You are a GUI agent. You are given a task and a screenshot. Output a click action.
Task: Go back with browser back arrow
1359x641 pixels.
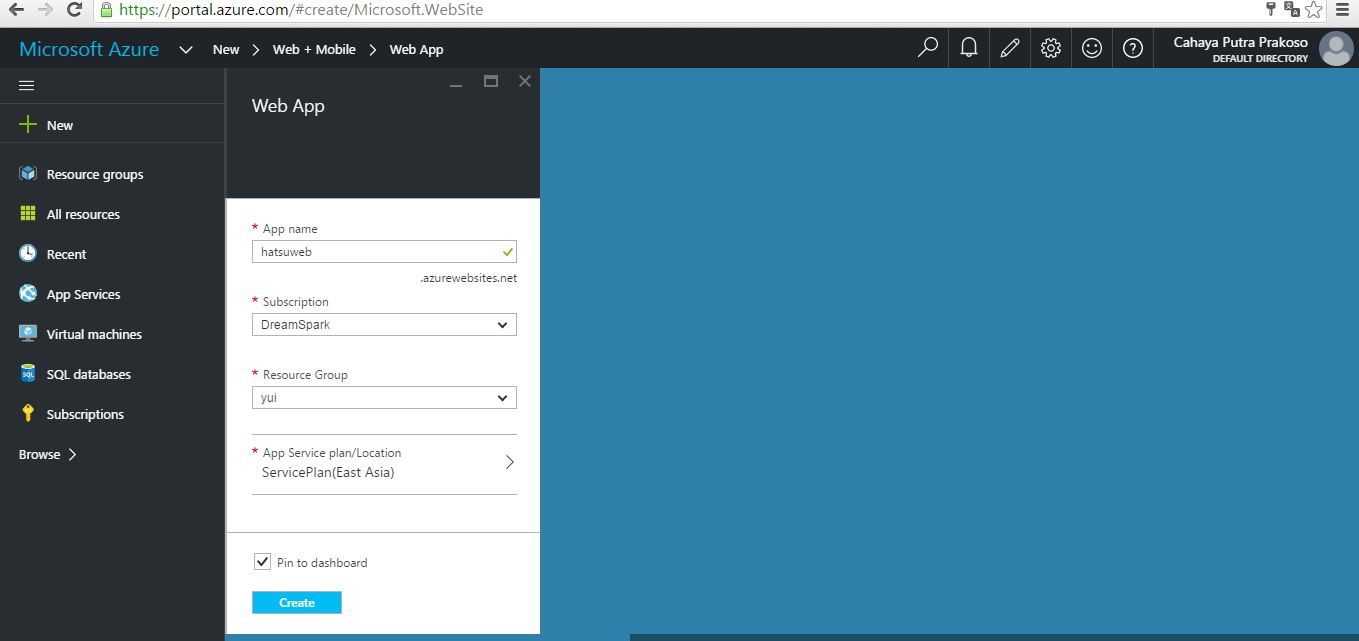point(15,10)
